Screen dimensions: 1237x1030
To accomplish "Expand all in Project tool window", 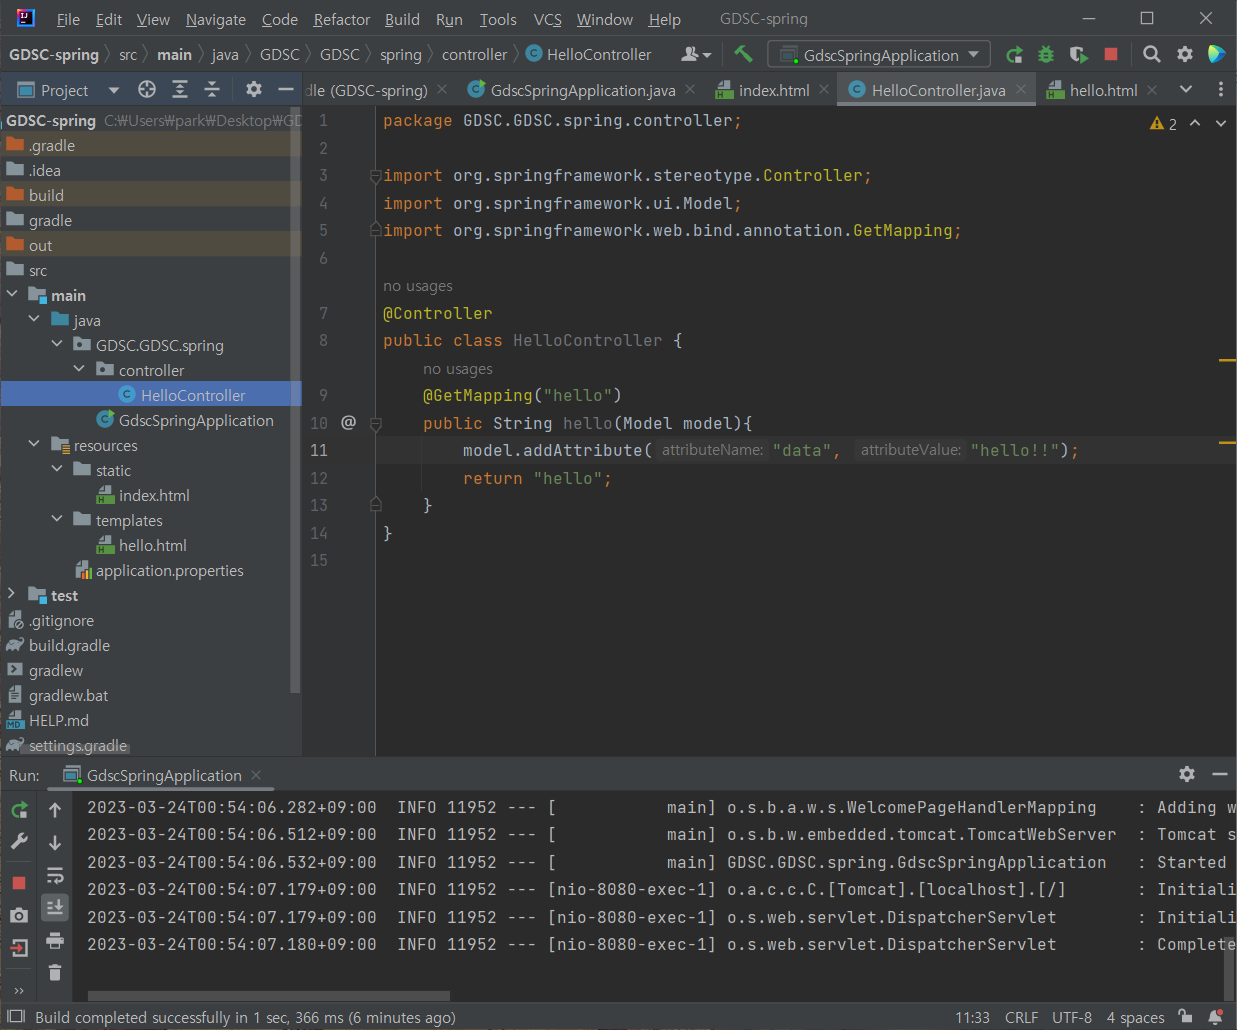I will click(x=180, y=89).
